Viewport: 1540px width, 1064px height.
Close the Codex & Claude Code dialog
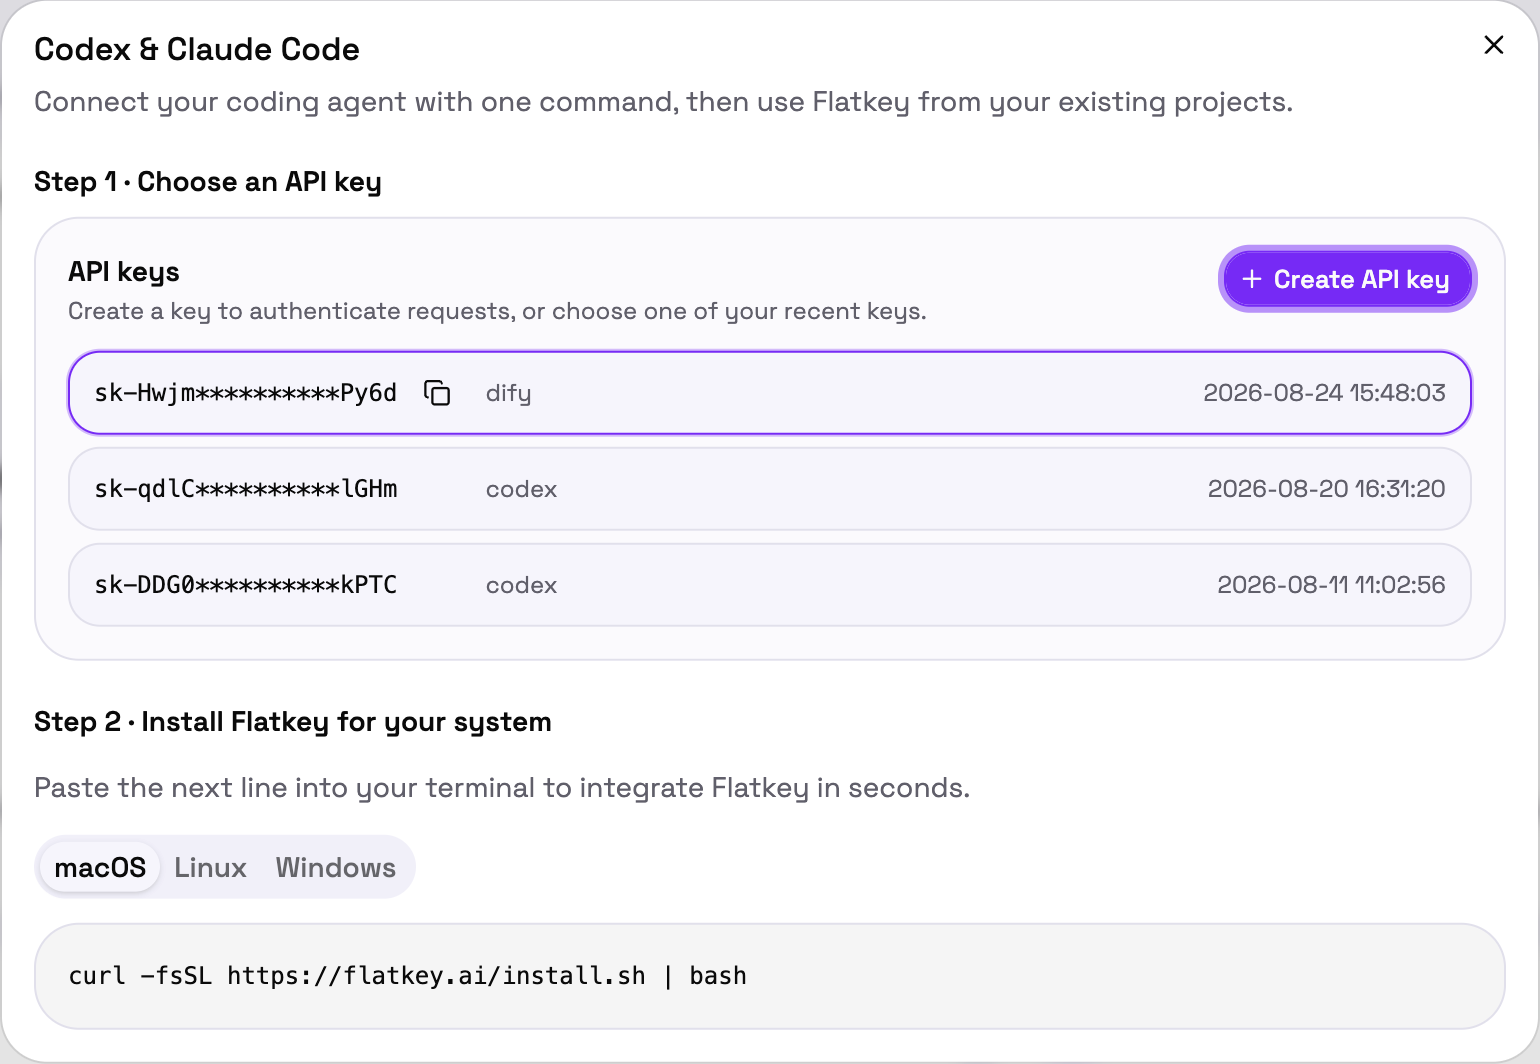1494,45
